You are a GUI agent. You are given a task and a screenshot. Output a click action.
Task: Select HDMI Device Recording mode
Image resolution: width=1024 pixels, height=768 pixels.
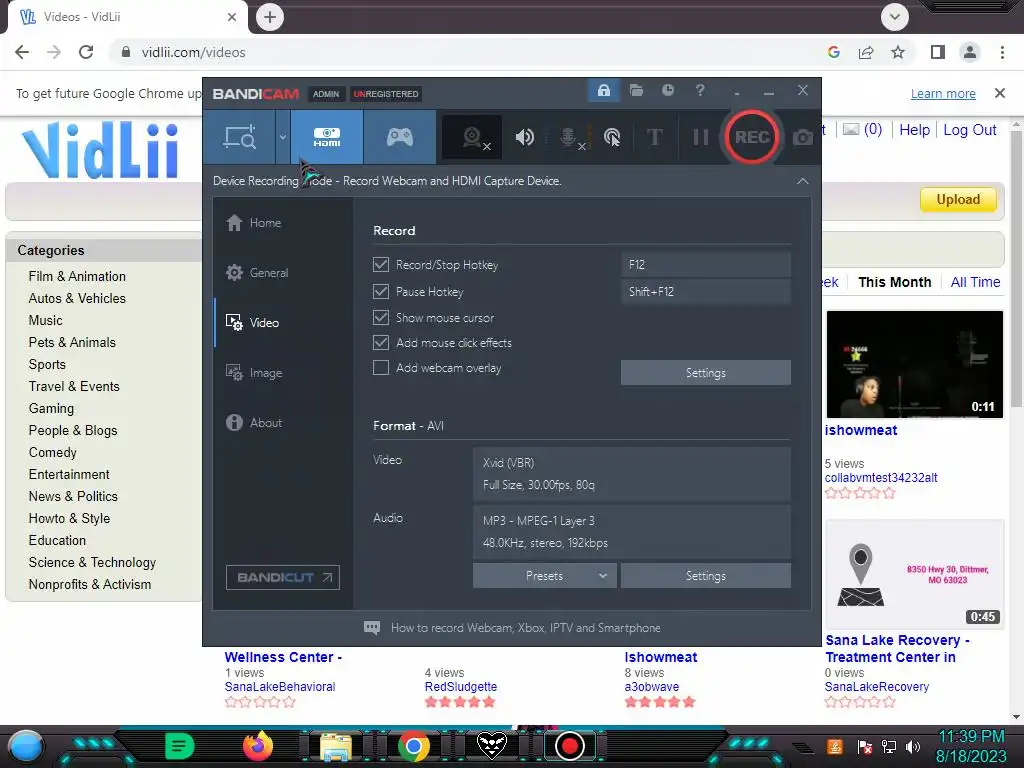click(327, 137)
